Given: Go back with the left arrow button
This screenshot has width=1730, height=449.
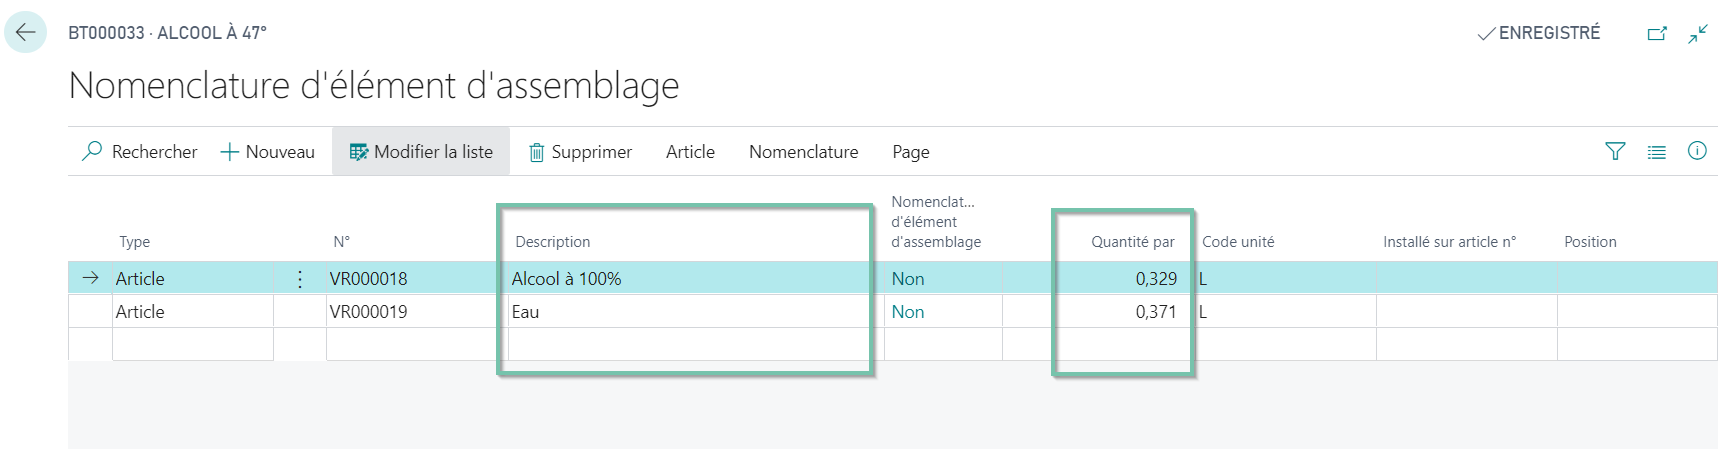Looking at the screenshot, I should click(x=25, y=32).
